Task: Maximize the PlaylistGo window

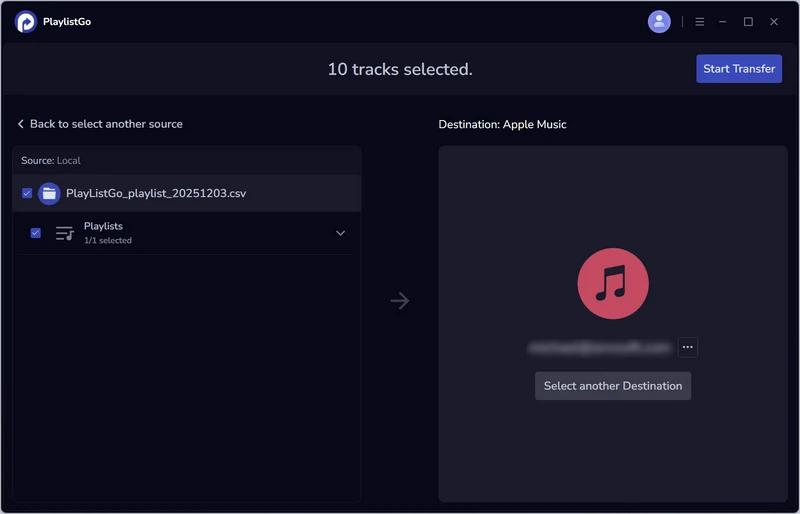Action: (748, 22)
